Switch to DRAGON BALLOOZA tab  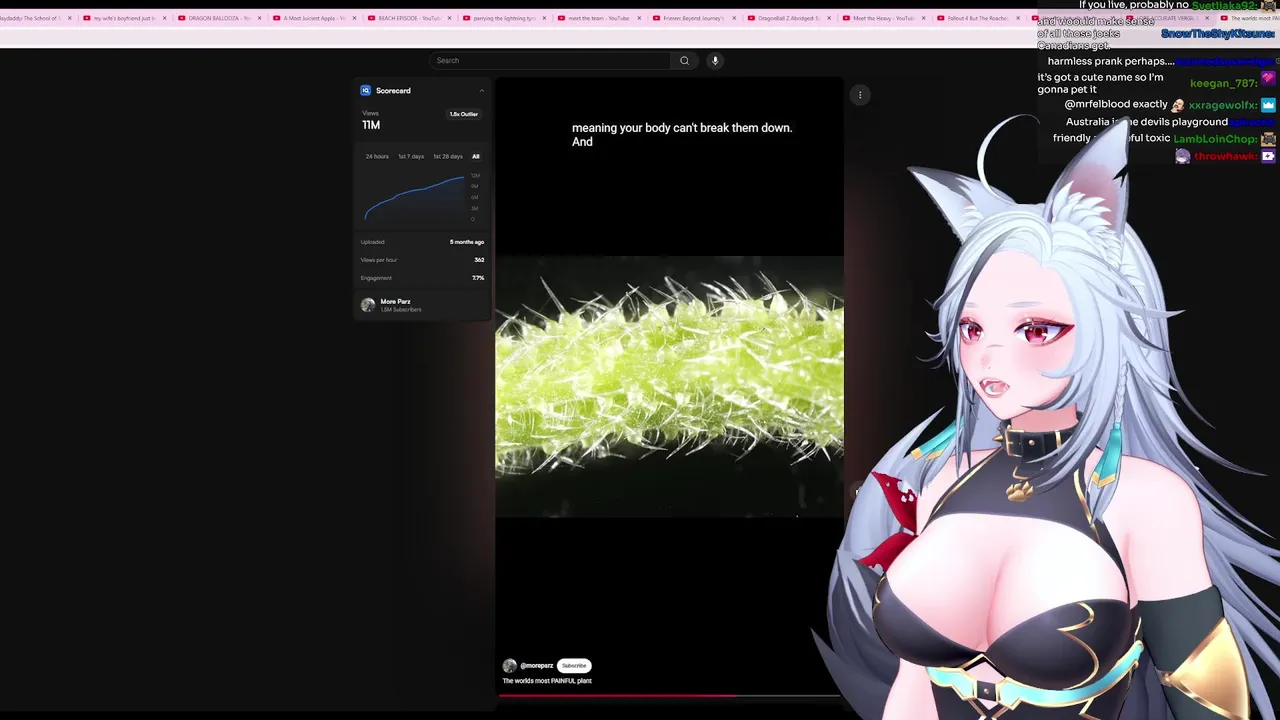click(x=218, y=18)
